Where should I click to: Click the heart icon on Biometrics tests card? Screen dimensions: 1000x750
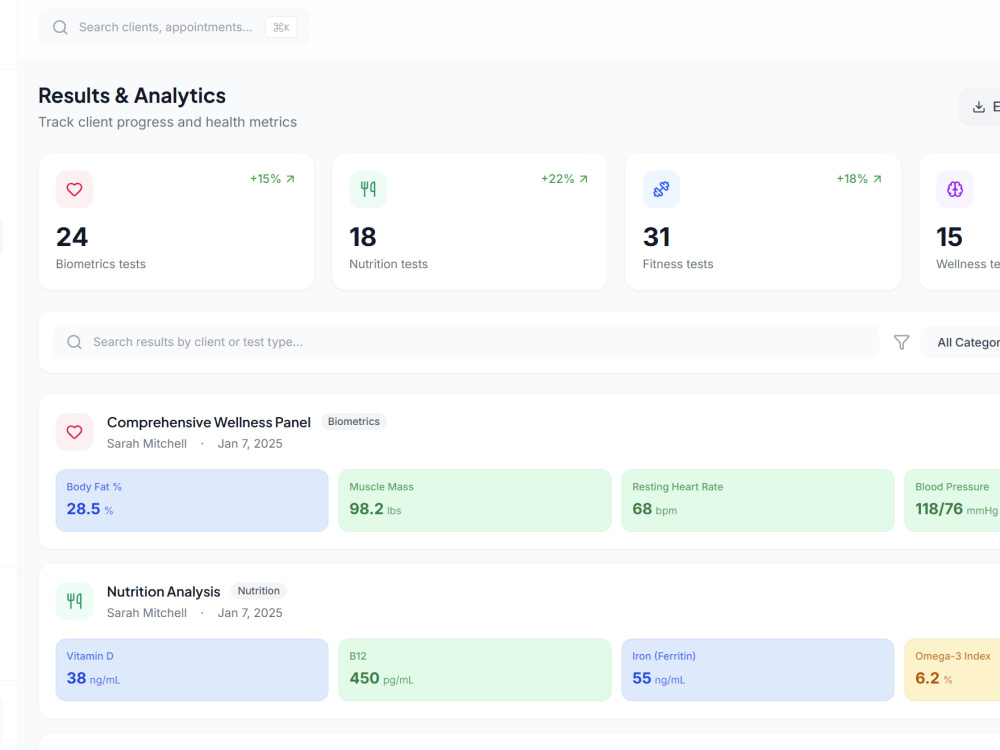click(75, 189)
